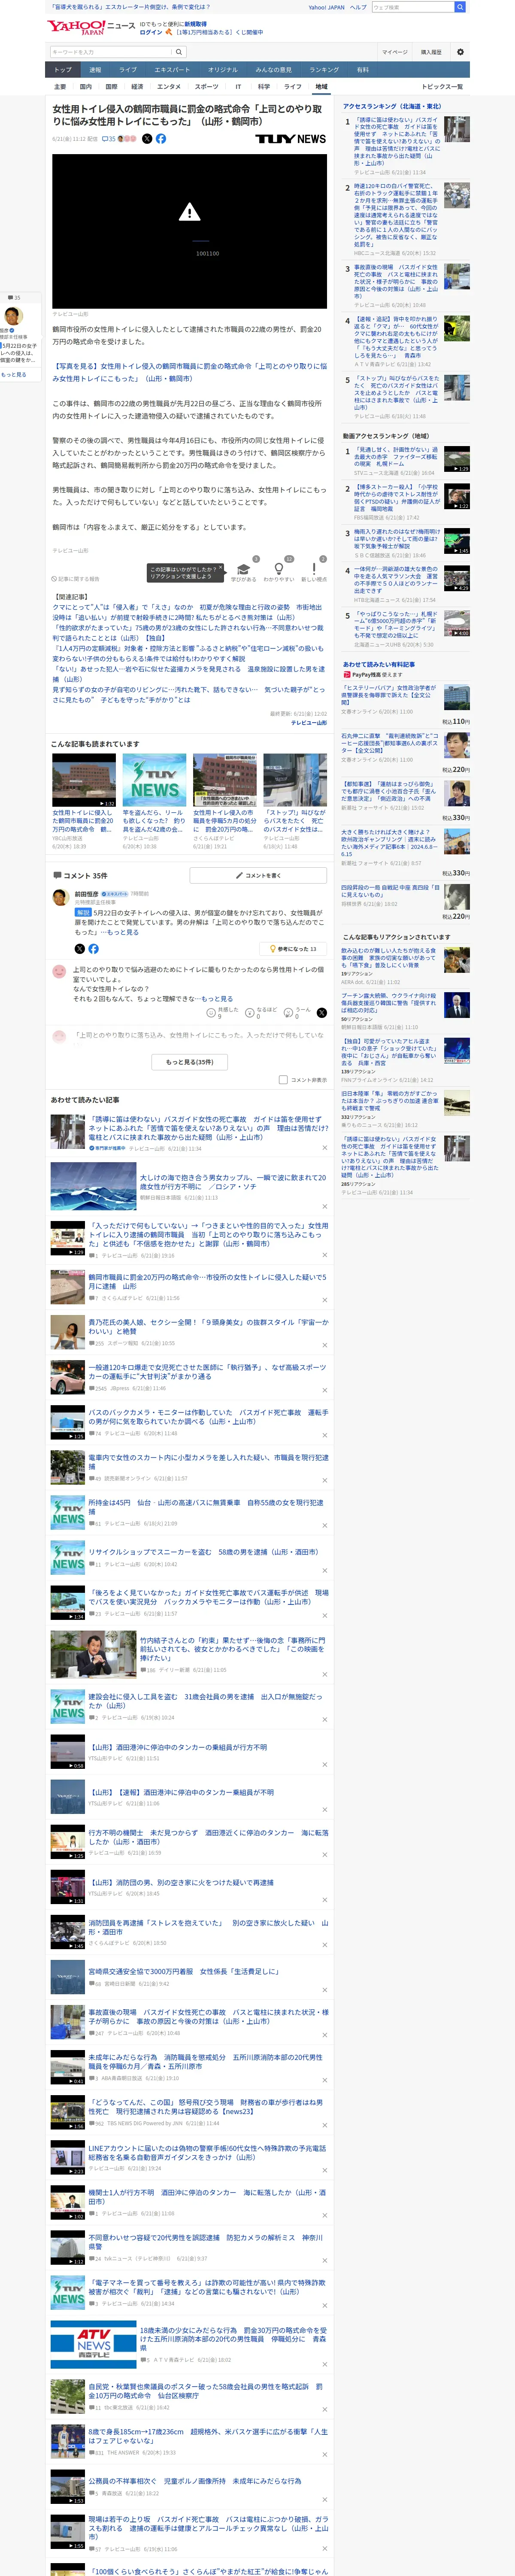Open the ATV 18歳未満の少女 article thumbnail
This screenshot has height=2576, width=515.
coord(93,2344)
